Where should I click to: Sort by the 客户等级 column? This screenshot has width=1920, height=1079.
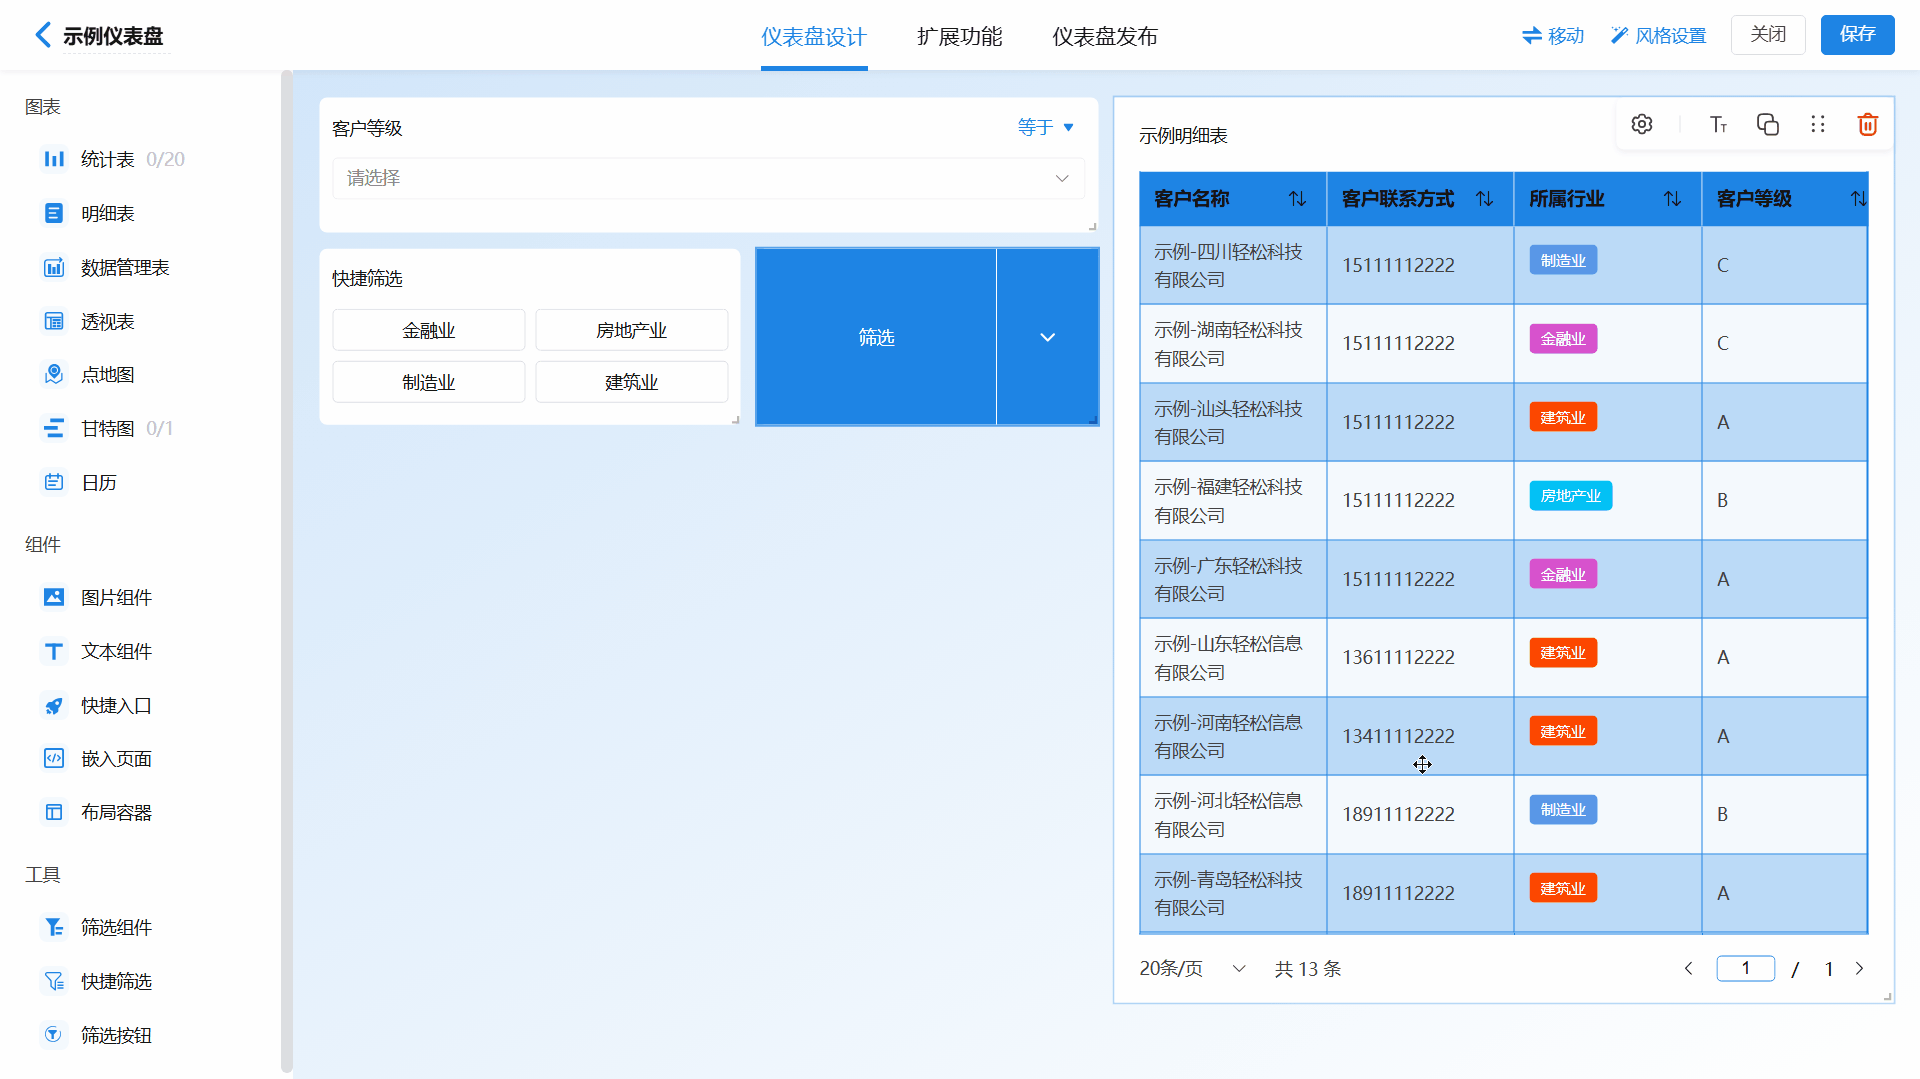pos(1858,199)
